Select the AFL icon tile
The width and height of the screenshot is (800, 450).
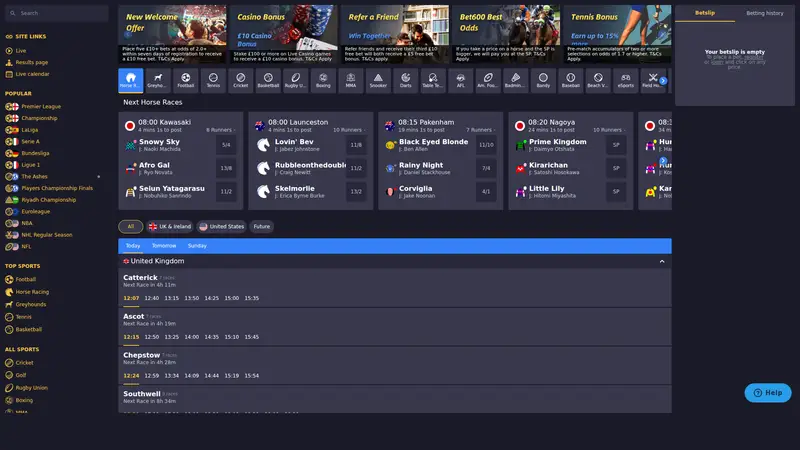click(x=461, y=81)
